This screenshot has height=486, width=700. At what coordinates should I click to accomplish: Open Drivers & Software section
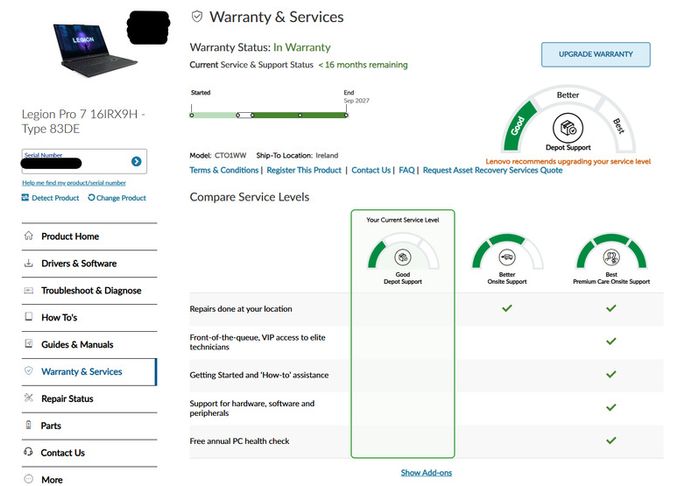[89, 264]
